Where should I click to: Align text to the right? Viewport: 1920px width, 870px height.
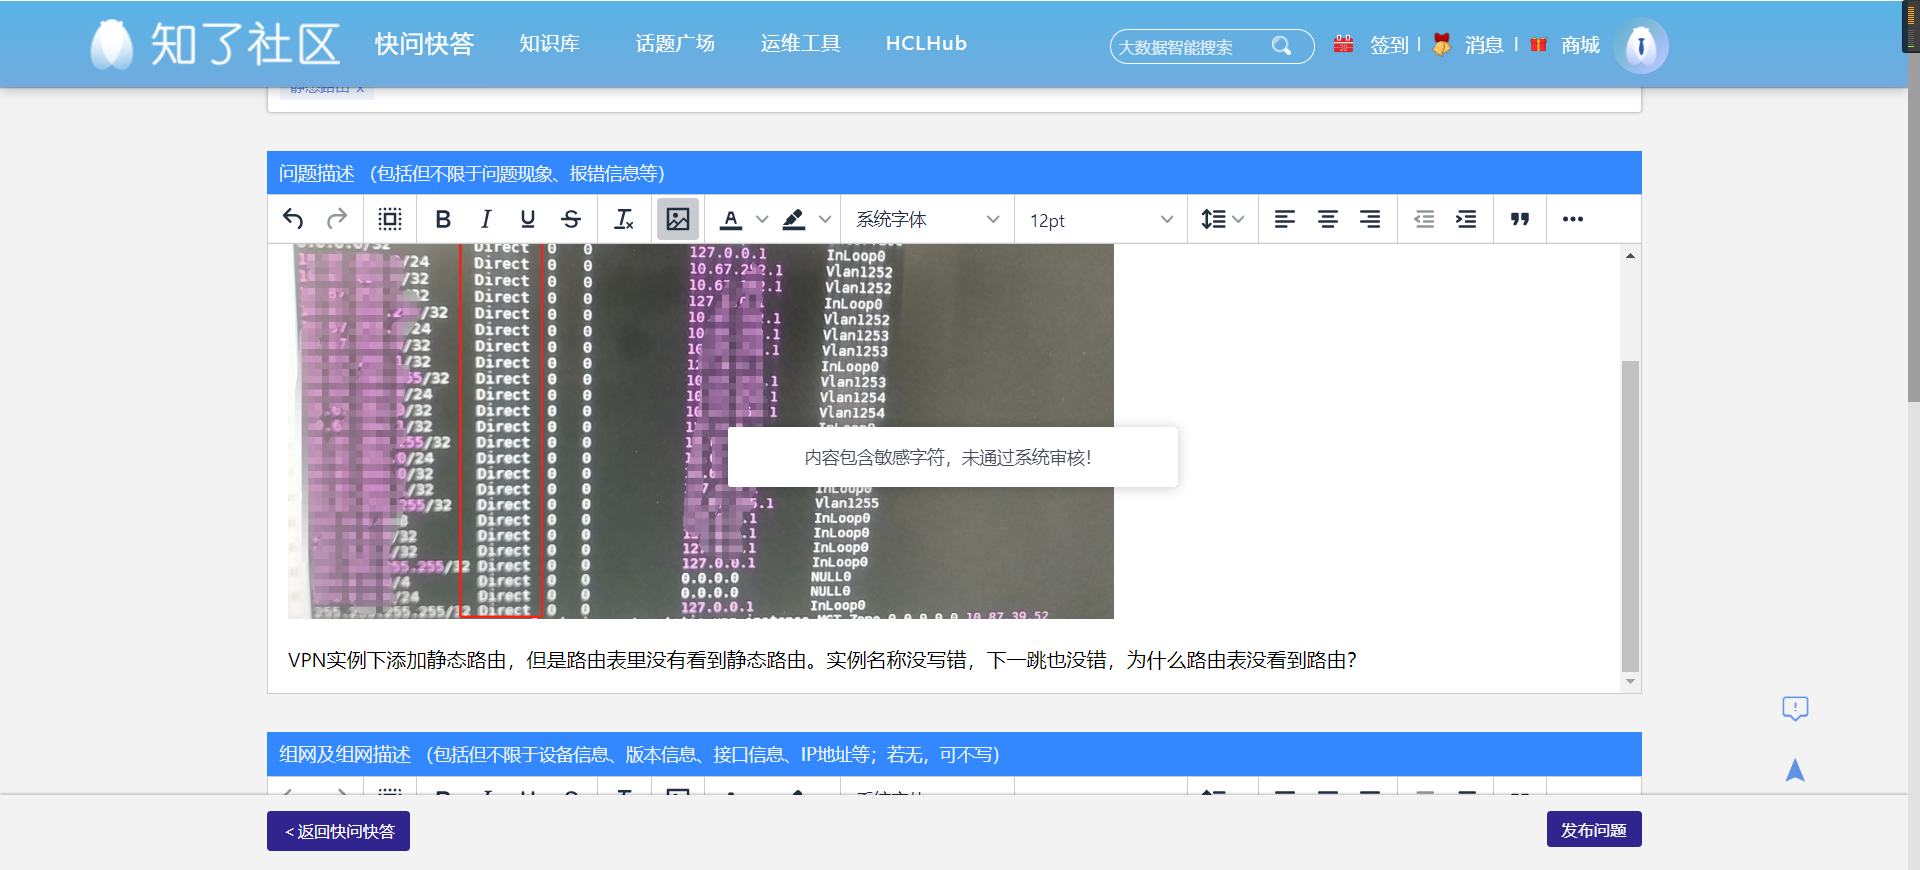(x=1370, y=219)
